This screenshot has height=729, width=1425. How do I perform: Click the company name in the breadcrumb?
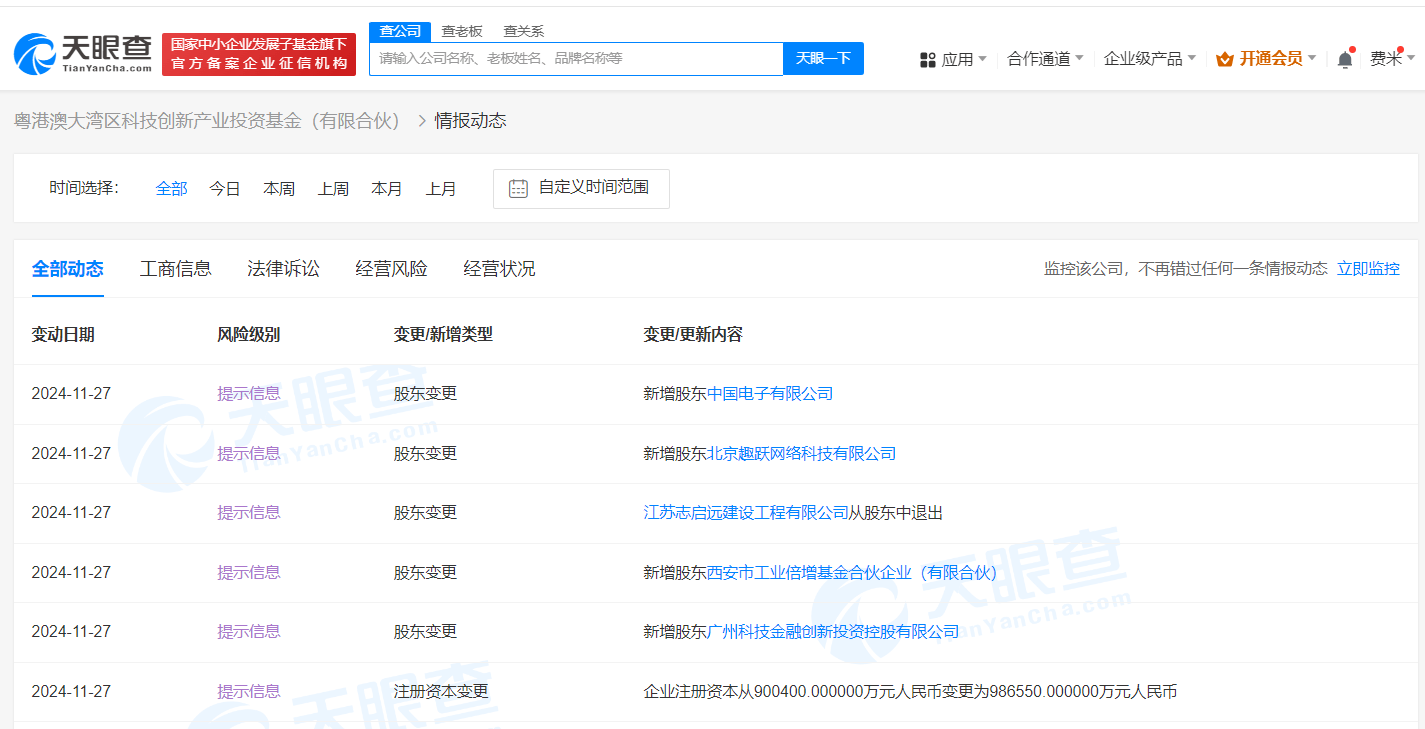pyautogui.click(x=207, y=121)
